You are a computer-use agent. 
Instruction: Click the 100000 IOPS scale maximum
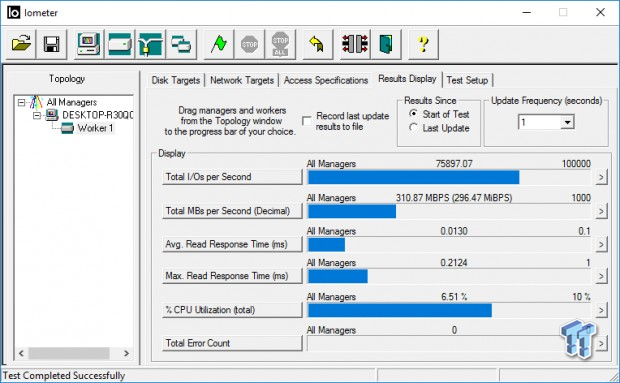[576, 164]
